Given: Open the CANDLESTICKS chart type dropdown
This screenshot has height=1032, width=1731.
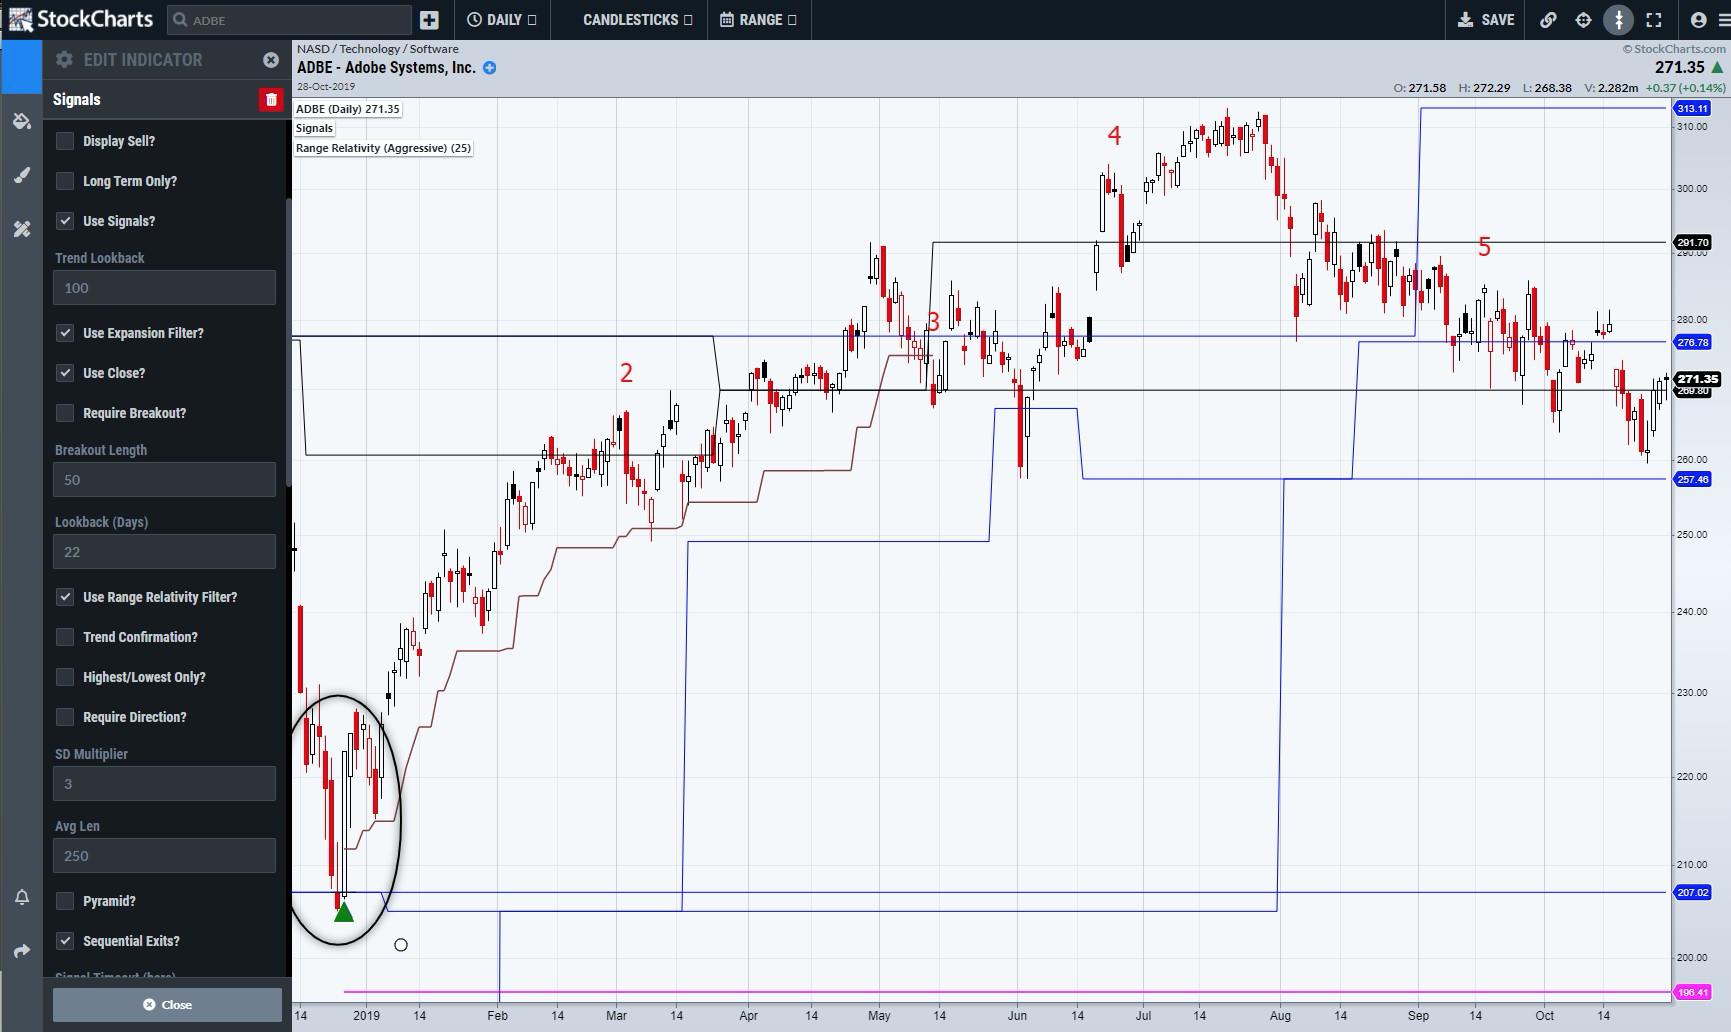Looking at the screenshot, I should [x=637, y=20].
